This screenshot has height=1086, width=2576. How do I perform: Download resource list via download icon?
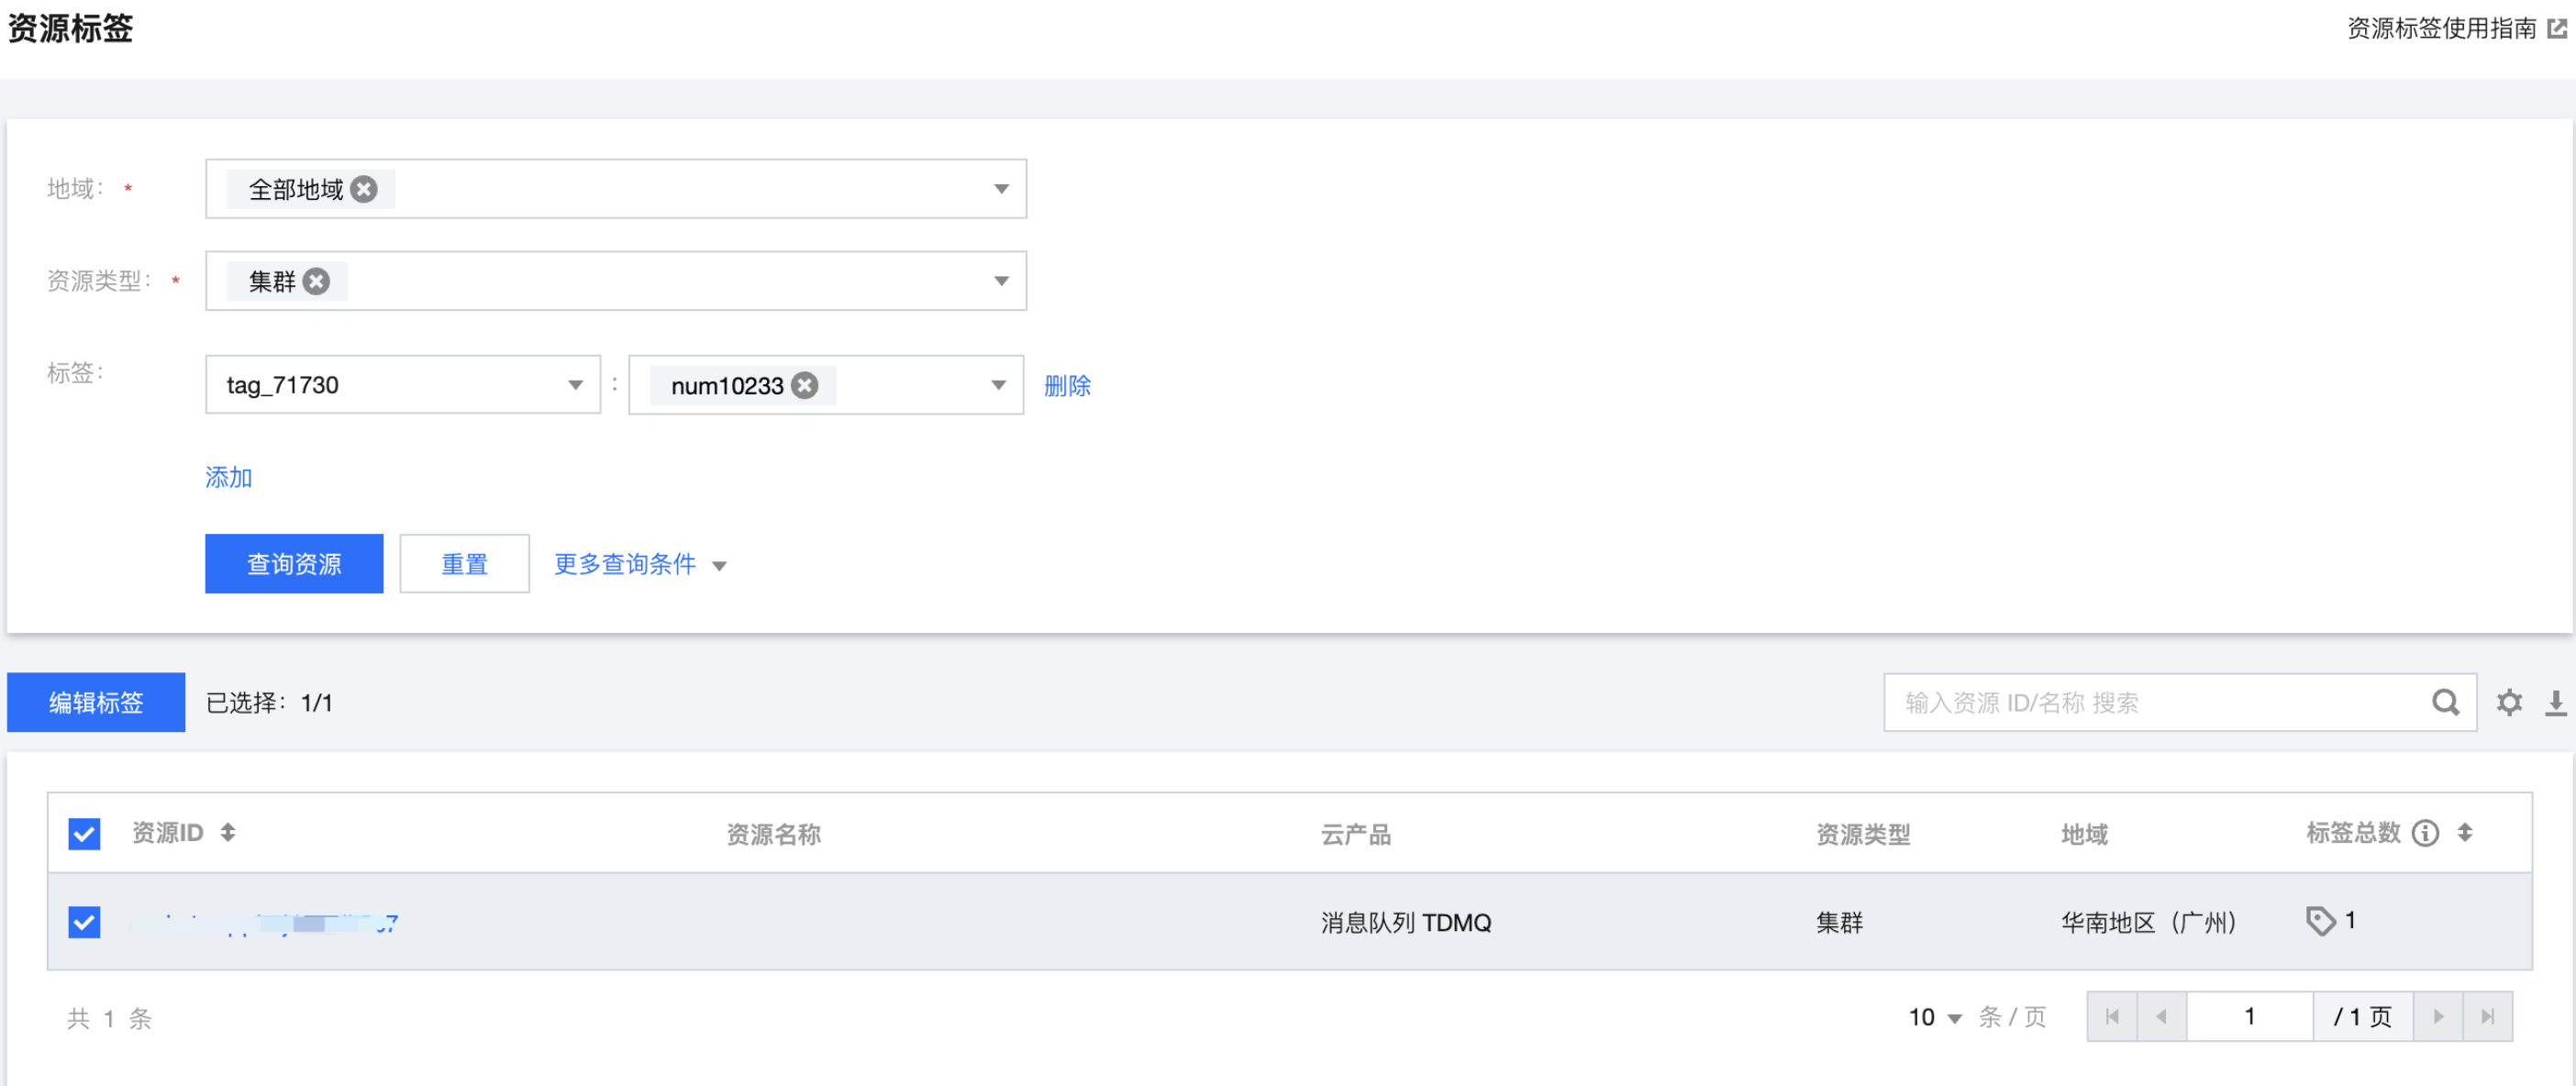2555,702
